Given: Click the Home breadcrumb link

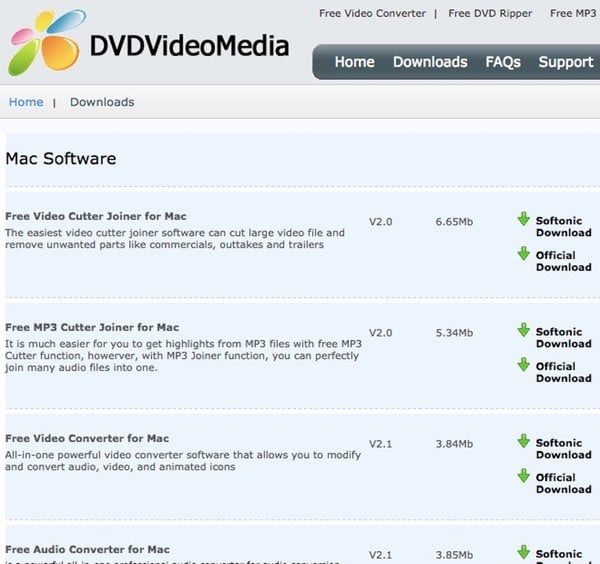Looking at the screenshot, I should point(26,102).
